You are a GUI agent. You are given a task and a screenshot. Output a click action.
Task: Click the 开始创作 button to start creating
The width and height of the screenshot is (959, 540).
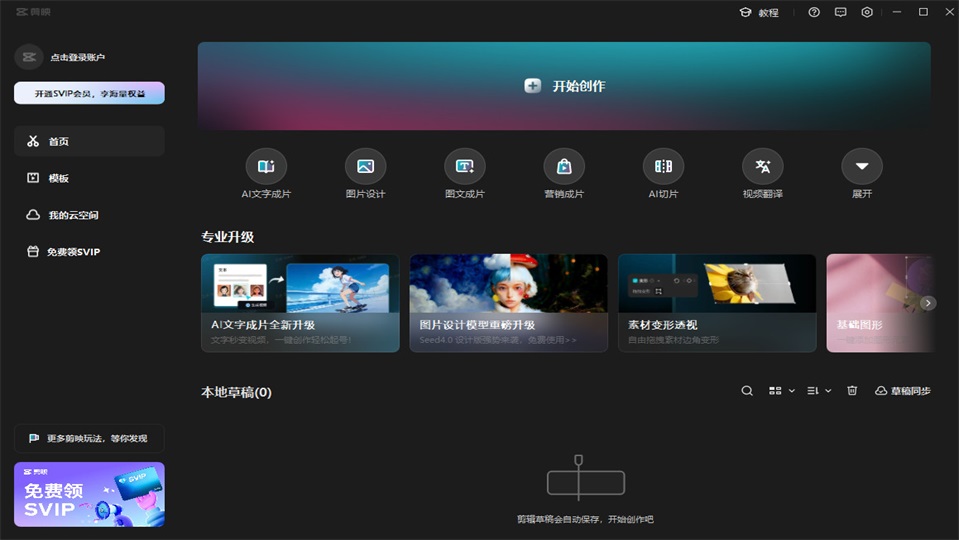pos(564,86)
